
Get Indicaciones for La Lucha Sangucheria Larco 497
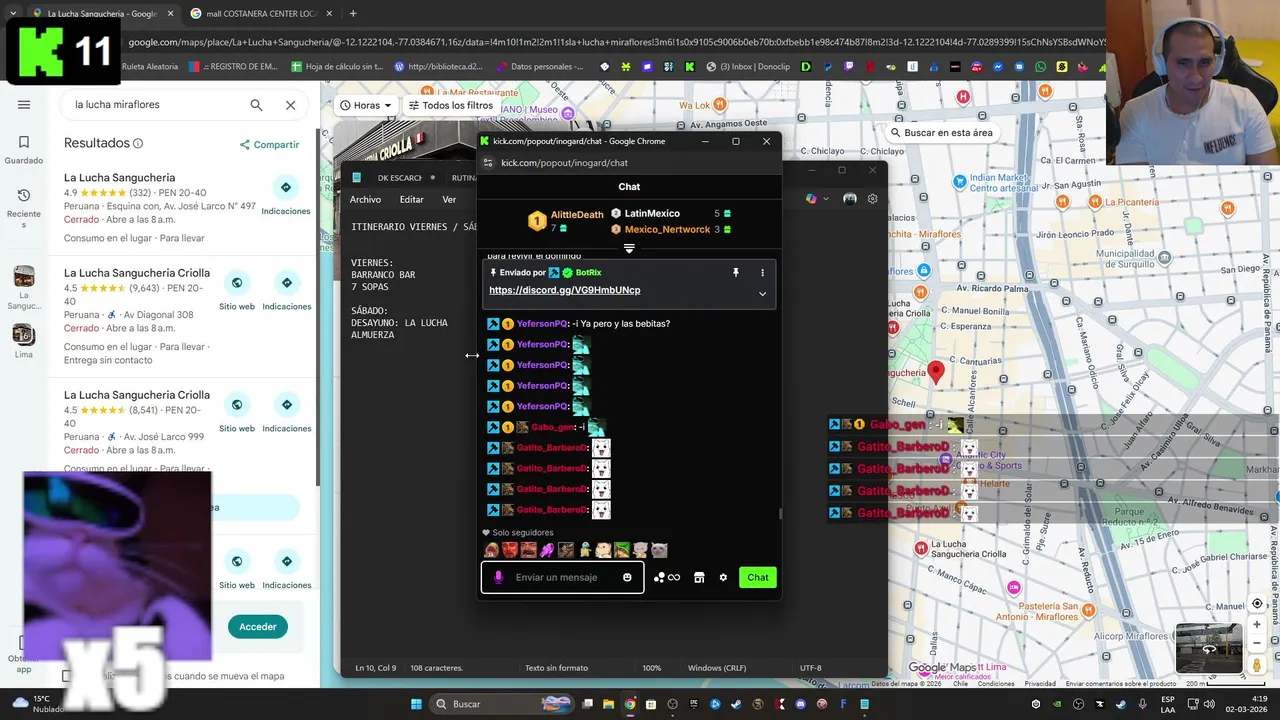pos(286,195)
